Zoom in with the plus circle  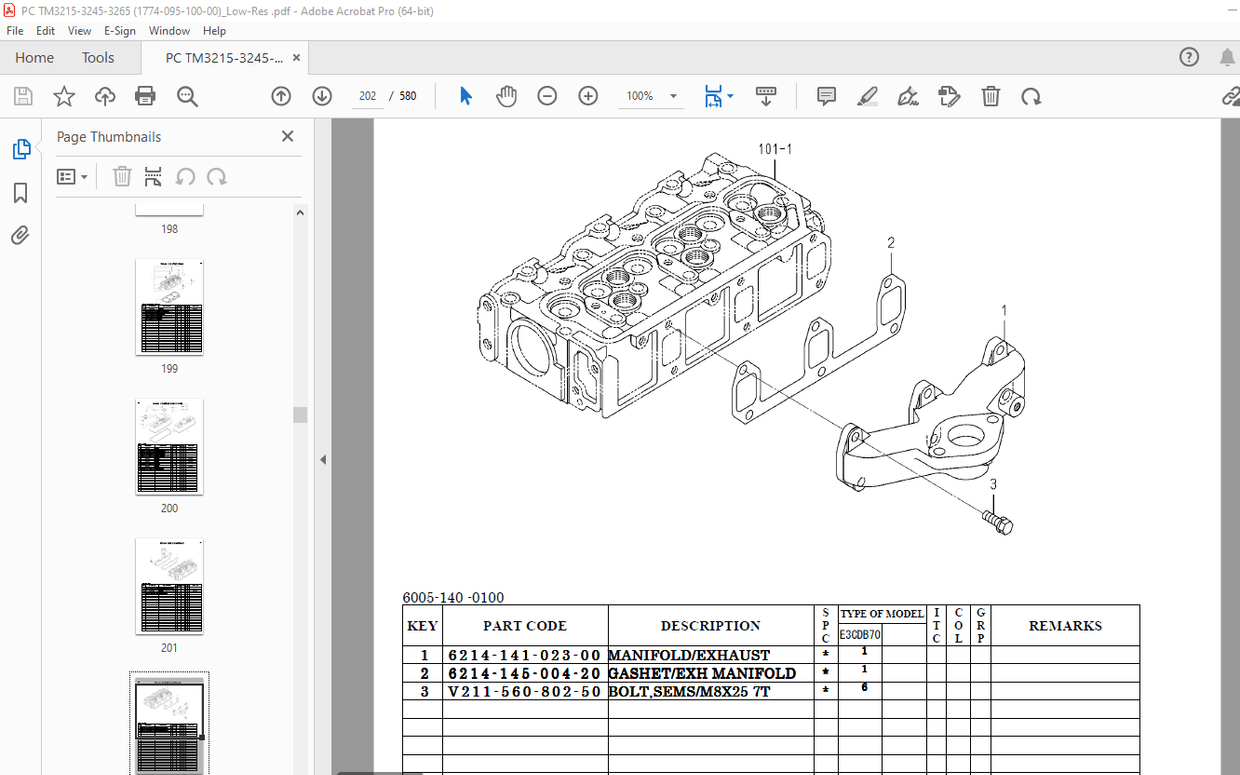588,96
